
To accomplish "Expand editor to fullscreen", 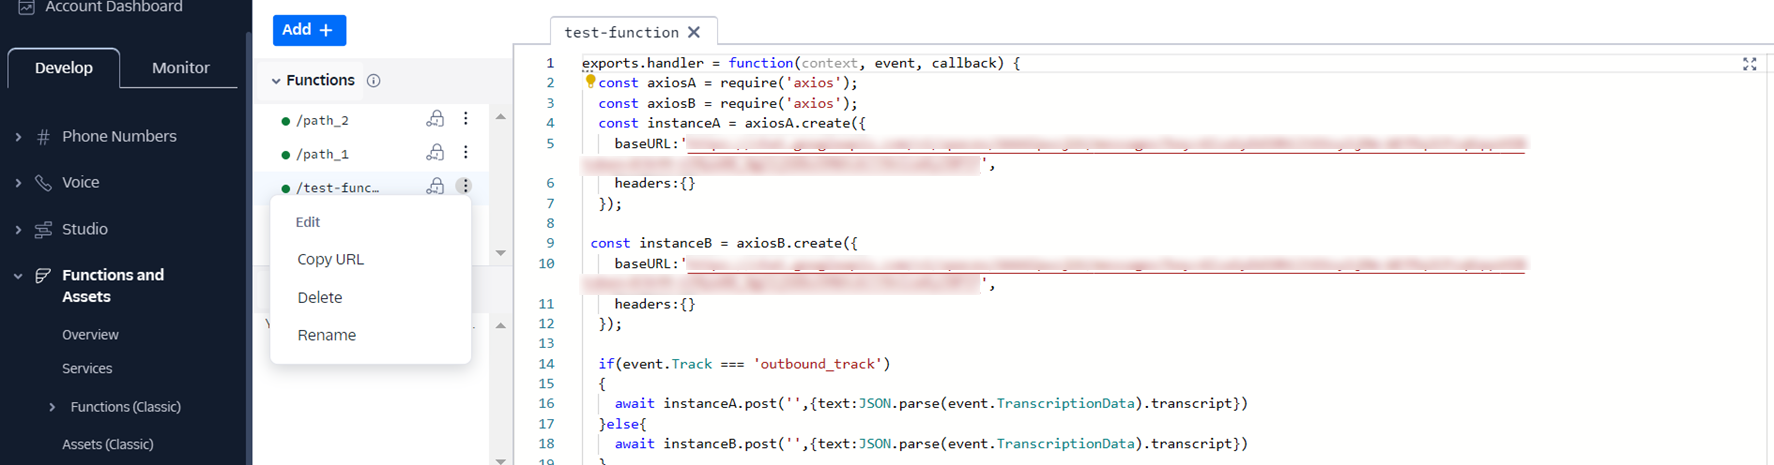I will click(x=1749, y=64).
